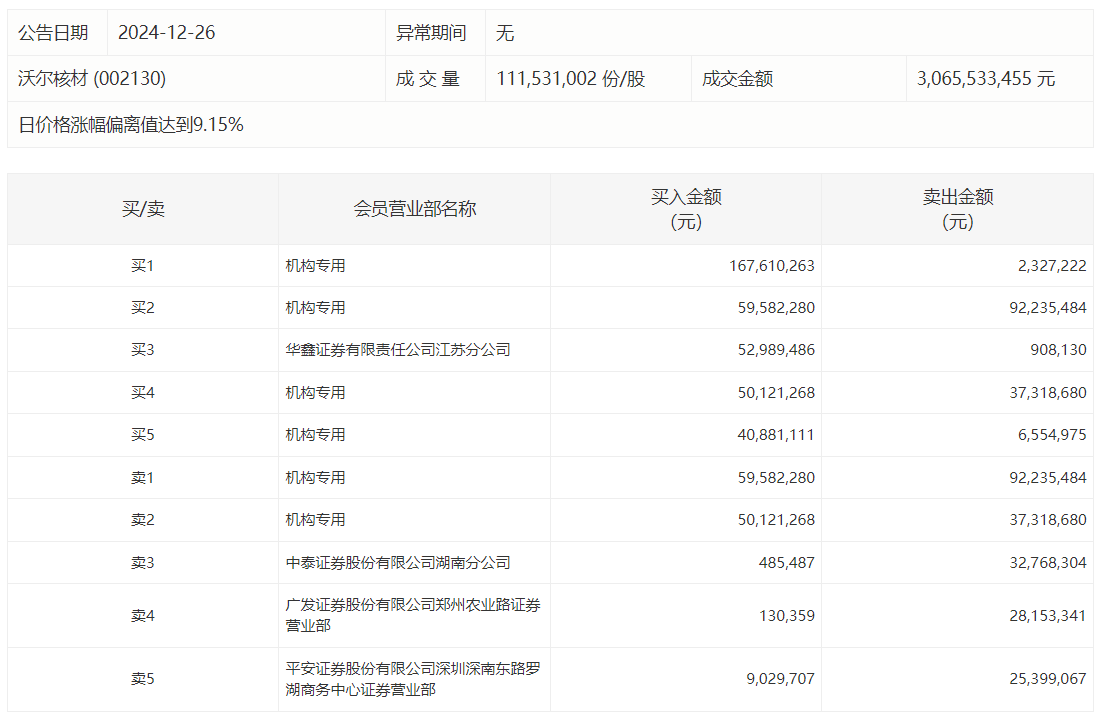Open 广发证券股份有限公司郑州农业路证券营业部 entry
1100x720 pixels.
[x=412, y=615]
